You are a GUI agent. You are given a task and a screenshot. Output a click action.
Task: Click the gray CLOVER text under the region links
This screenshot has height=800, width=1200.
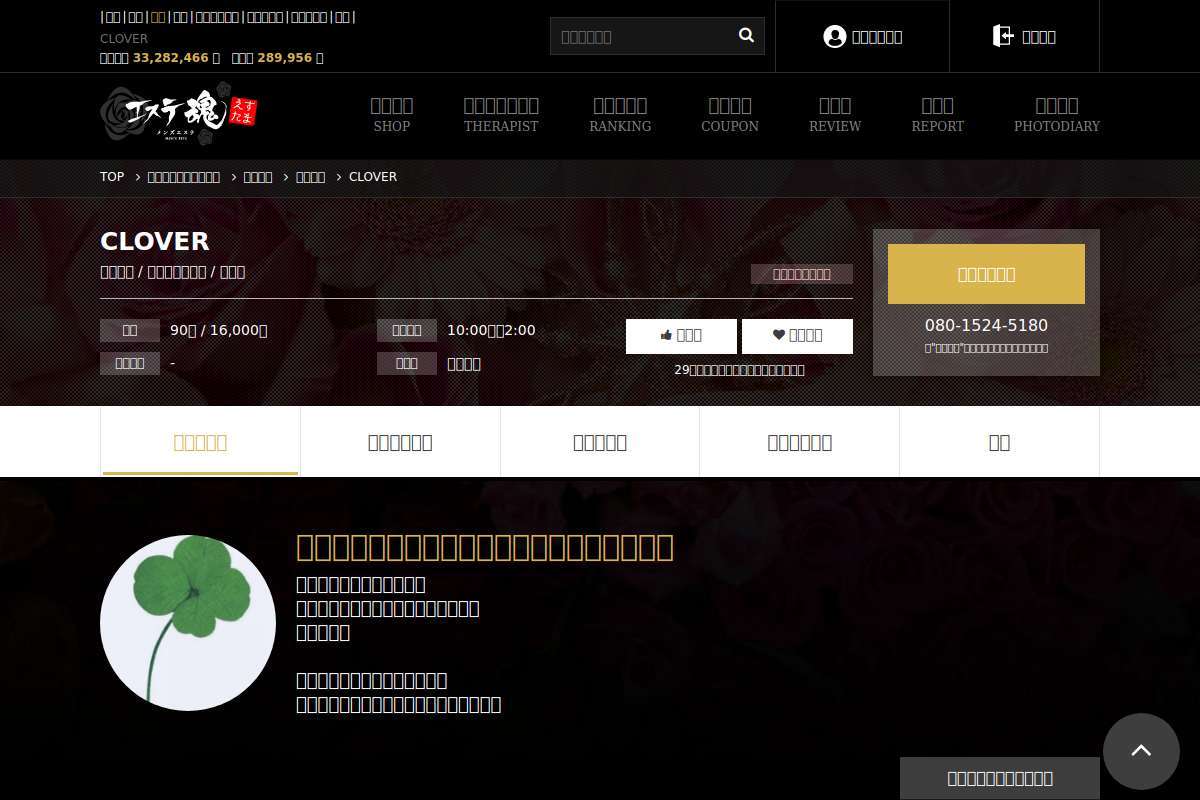click(x=124, y=39)
